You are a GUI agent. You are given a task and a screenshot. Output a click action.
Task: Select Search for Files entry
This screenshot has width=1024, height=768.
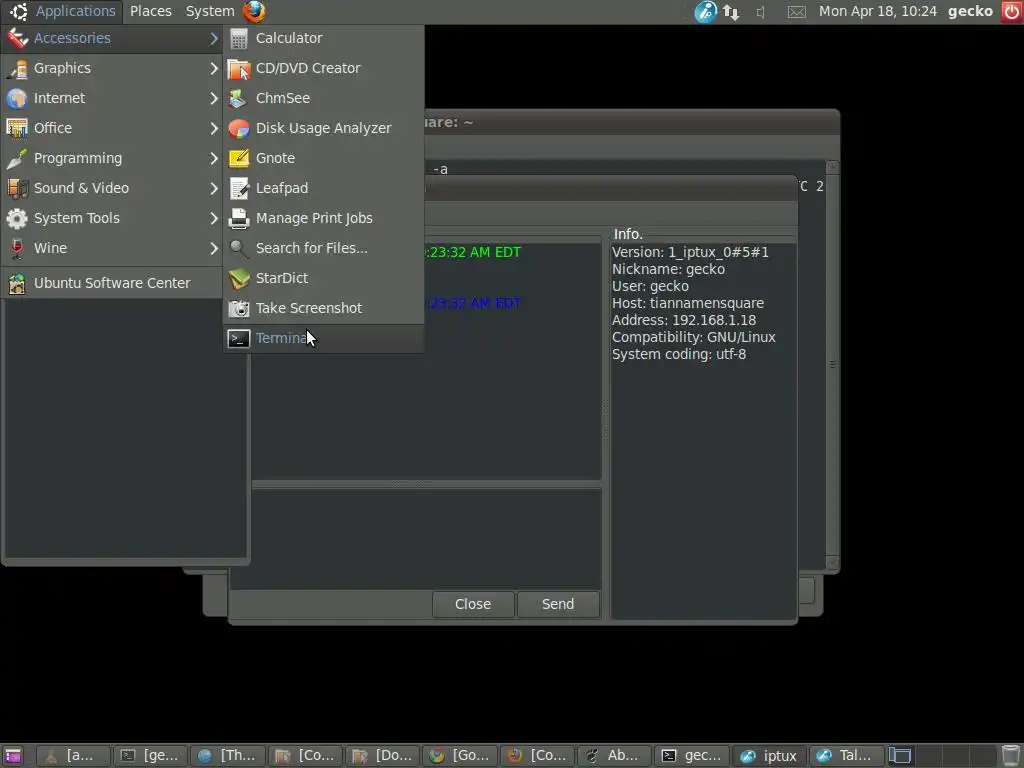pos(323,248)
